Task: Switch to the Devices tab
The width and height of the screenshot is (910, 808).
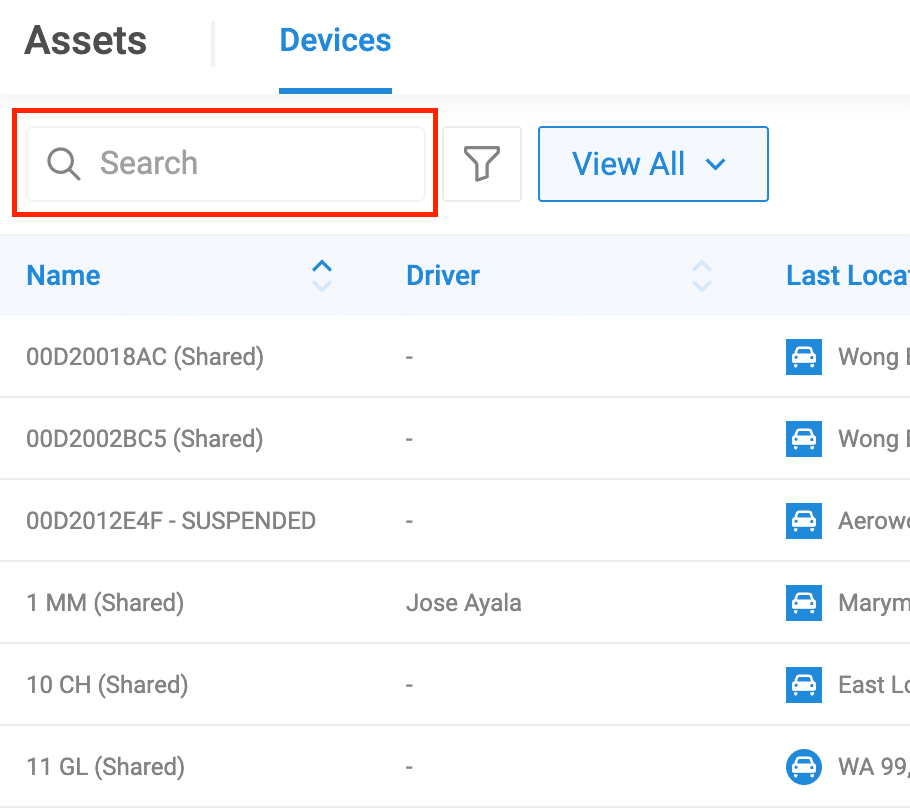Action: (x=335, y=40)
